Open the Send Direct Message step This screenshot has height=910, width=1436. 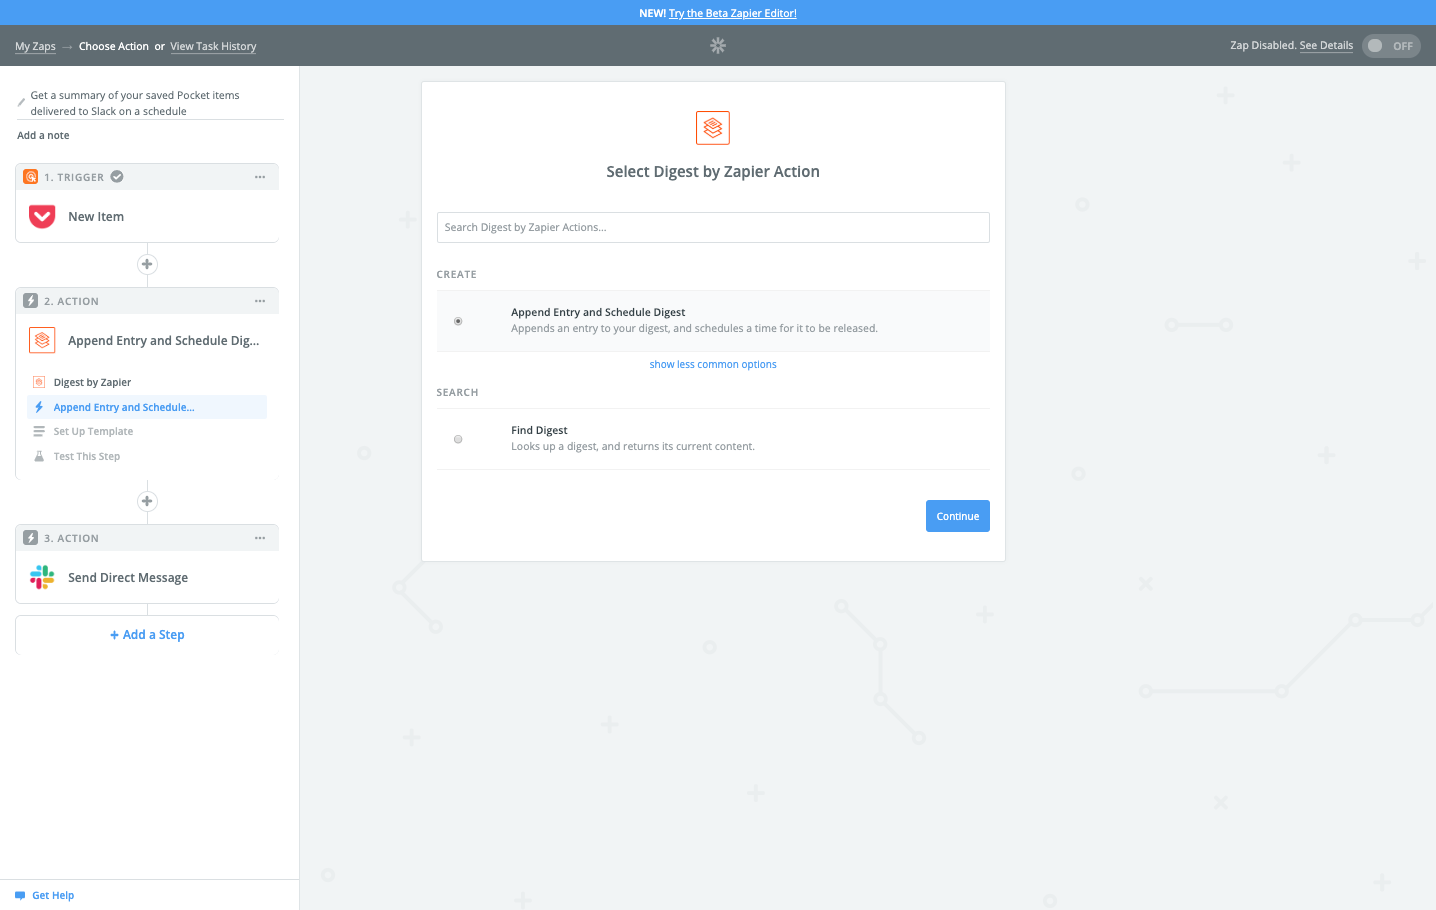[x=147, y=578]
